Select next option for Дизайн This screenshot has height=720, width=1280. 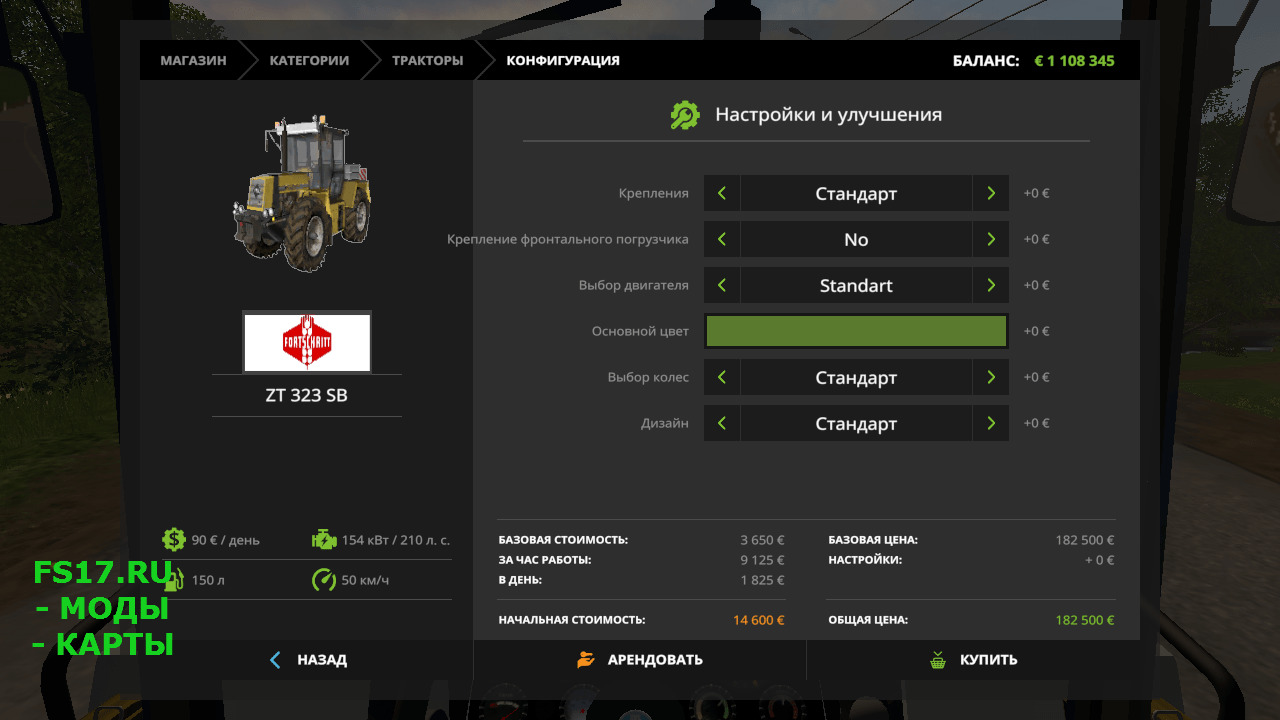coord(990,423)
